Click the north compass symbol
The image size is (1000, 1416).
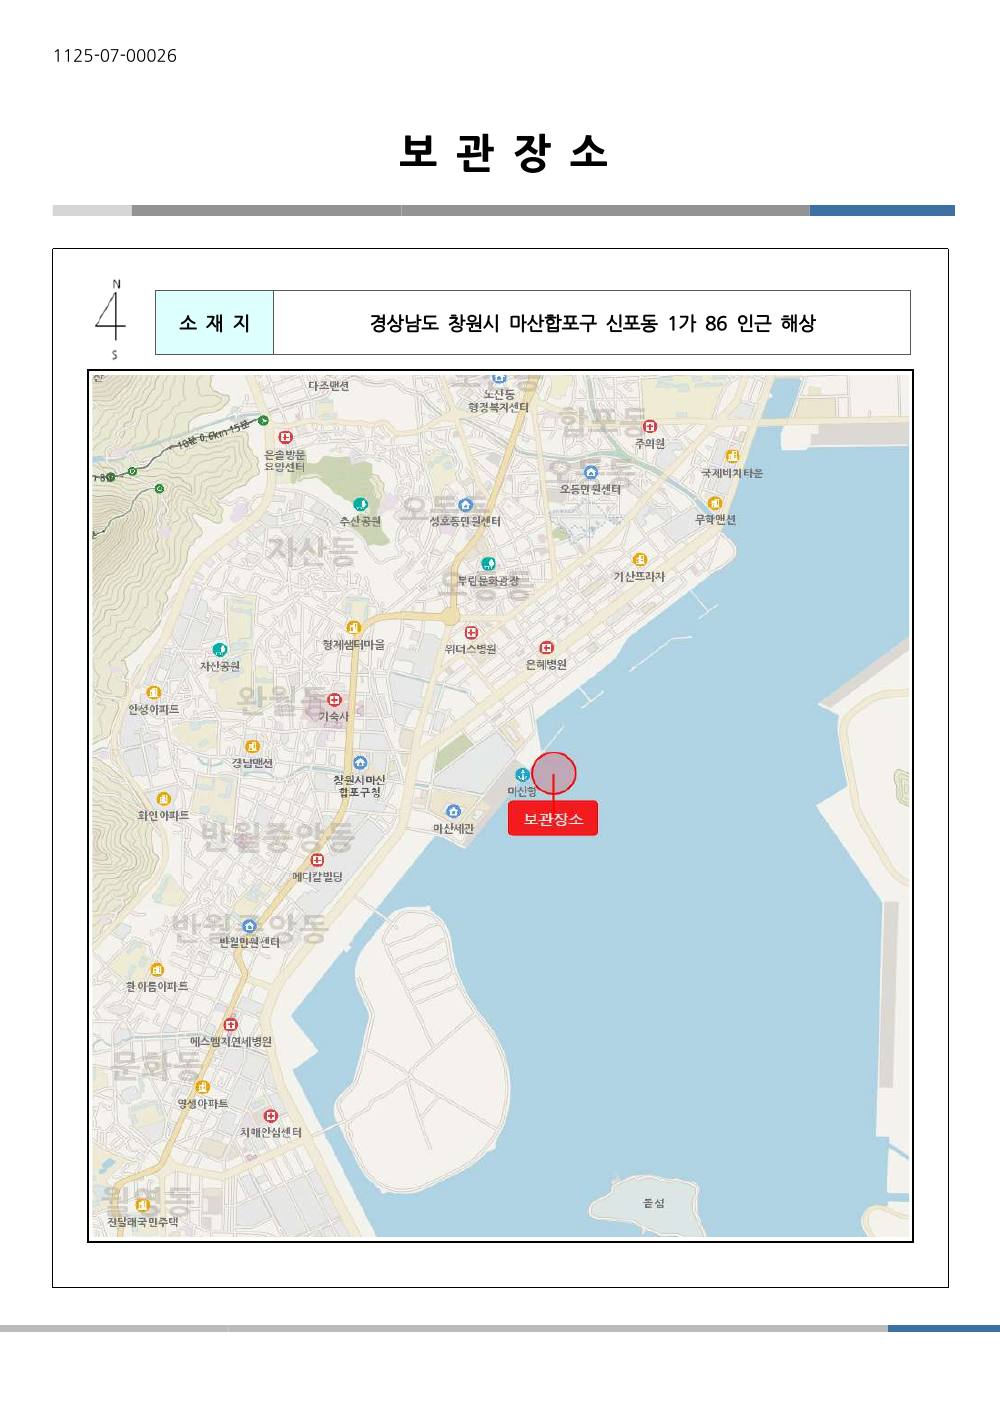(111, 319)
